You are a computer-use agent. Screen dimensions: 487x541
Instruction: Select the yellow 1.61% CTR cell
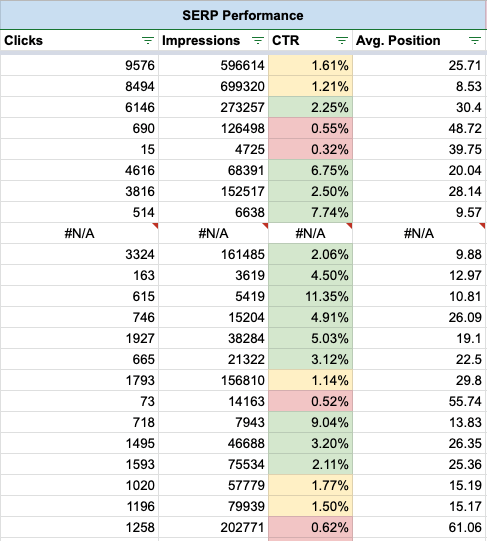311,65
